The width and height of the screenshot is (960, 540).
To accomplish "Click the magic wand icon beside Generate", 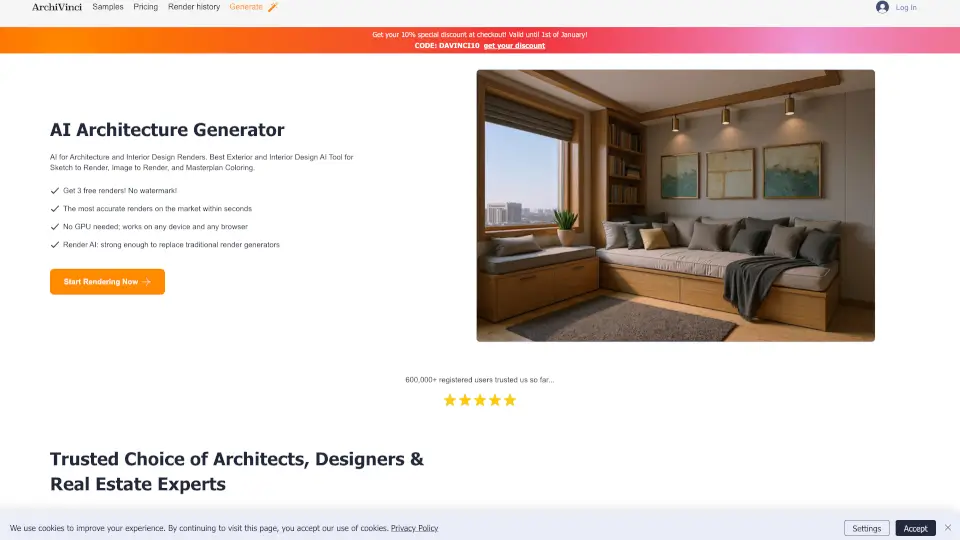I will coord(273,7).
